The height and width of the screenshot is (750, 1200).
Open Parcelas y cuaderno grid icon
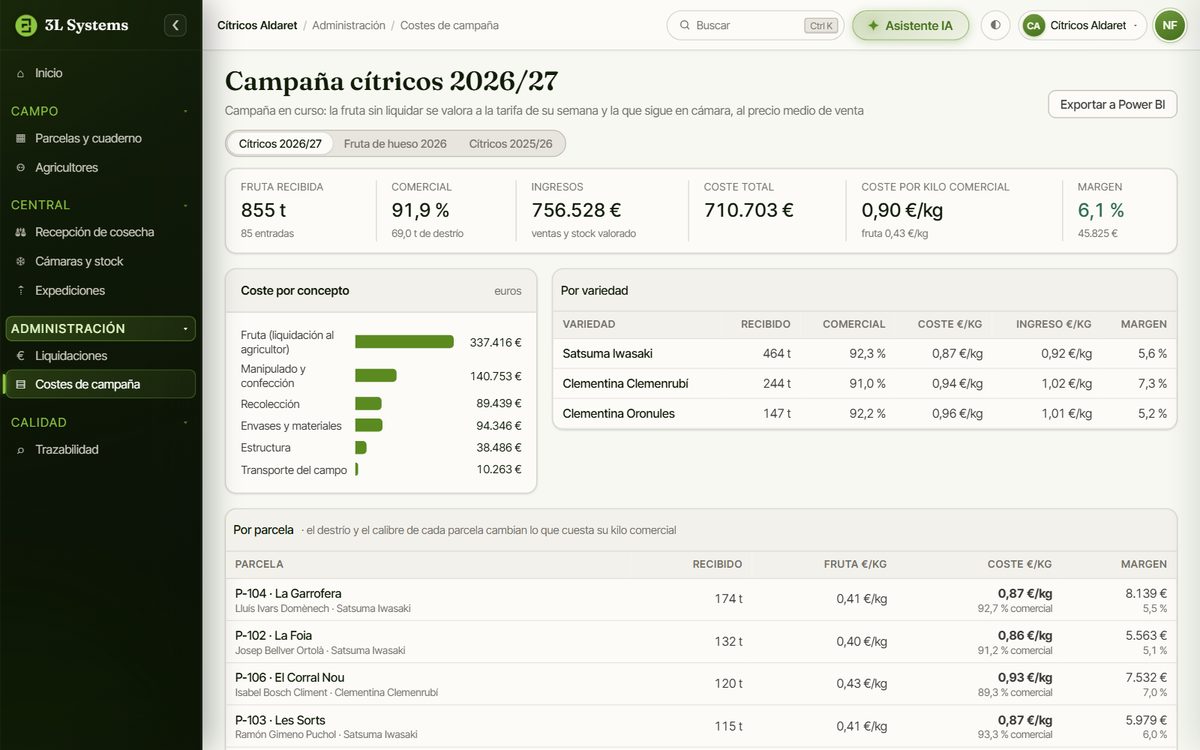(21, 138)
